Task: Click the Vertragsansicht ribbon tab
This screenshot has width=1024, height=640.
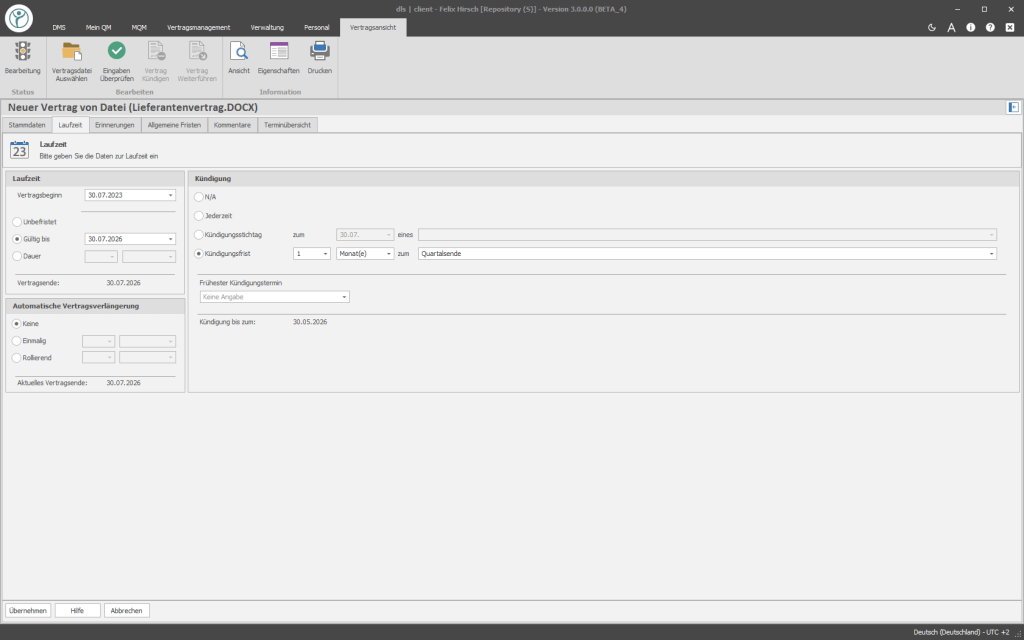Action: coord(373,27)
